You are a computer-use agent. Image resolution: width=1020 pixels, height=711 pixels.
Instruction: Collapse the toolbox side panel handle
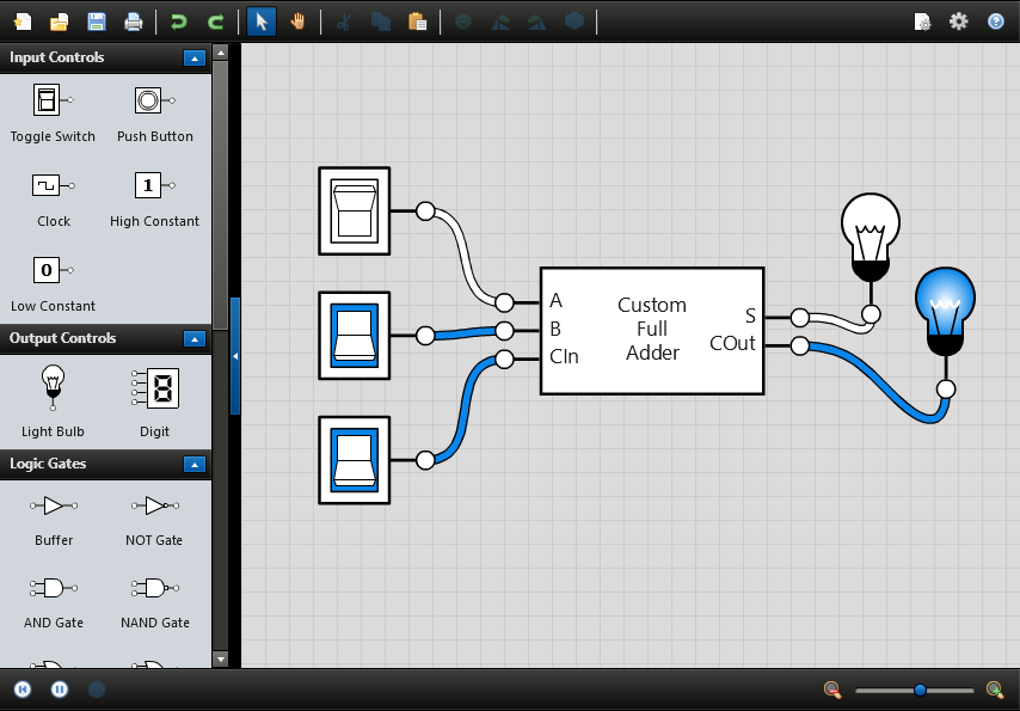tap(235, 356)
